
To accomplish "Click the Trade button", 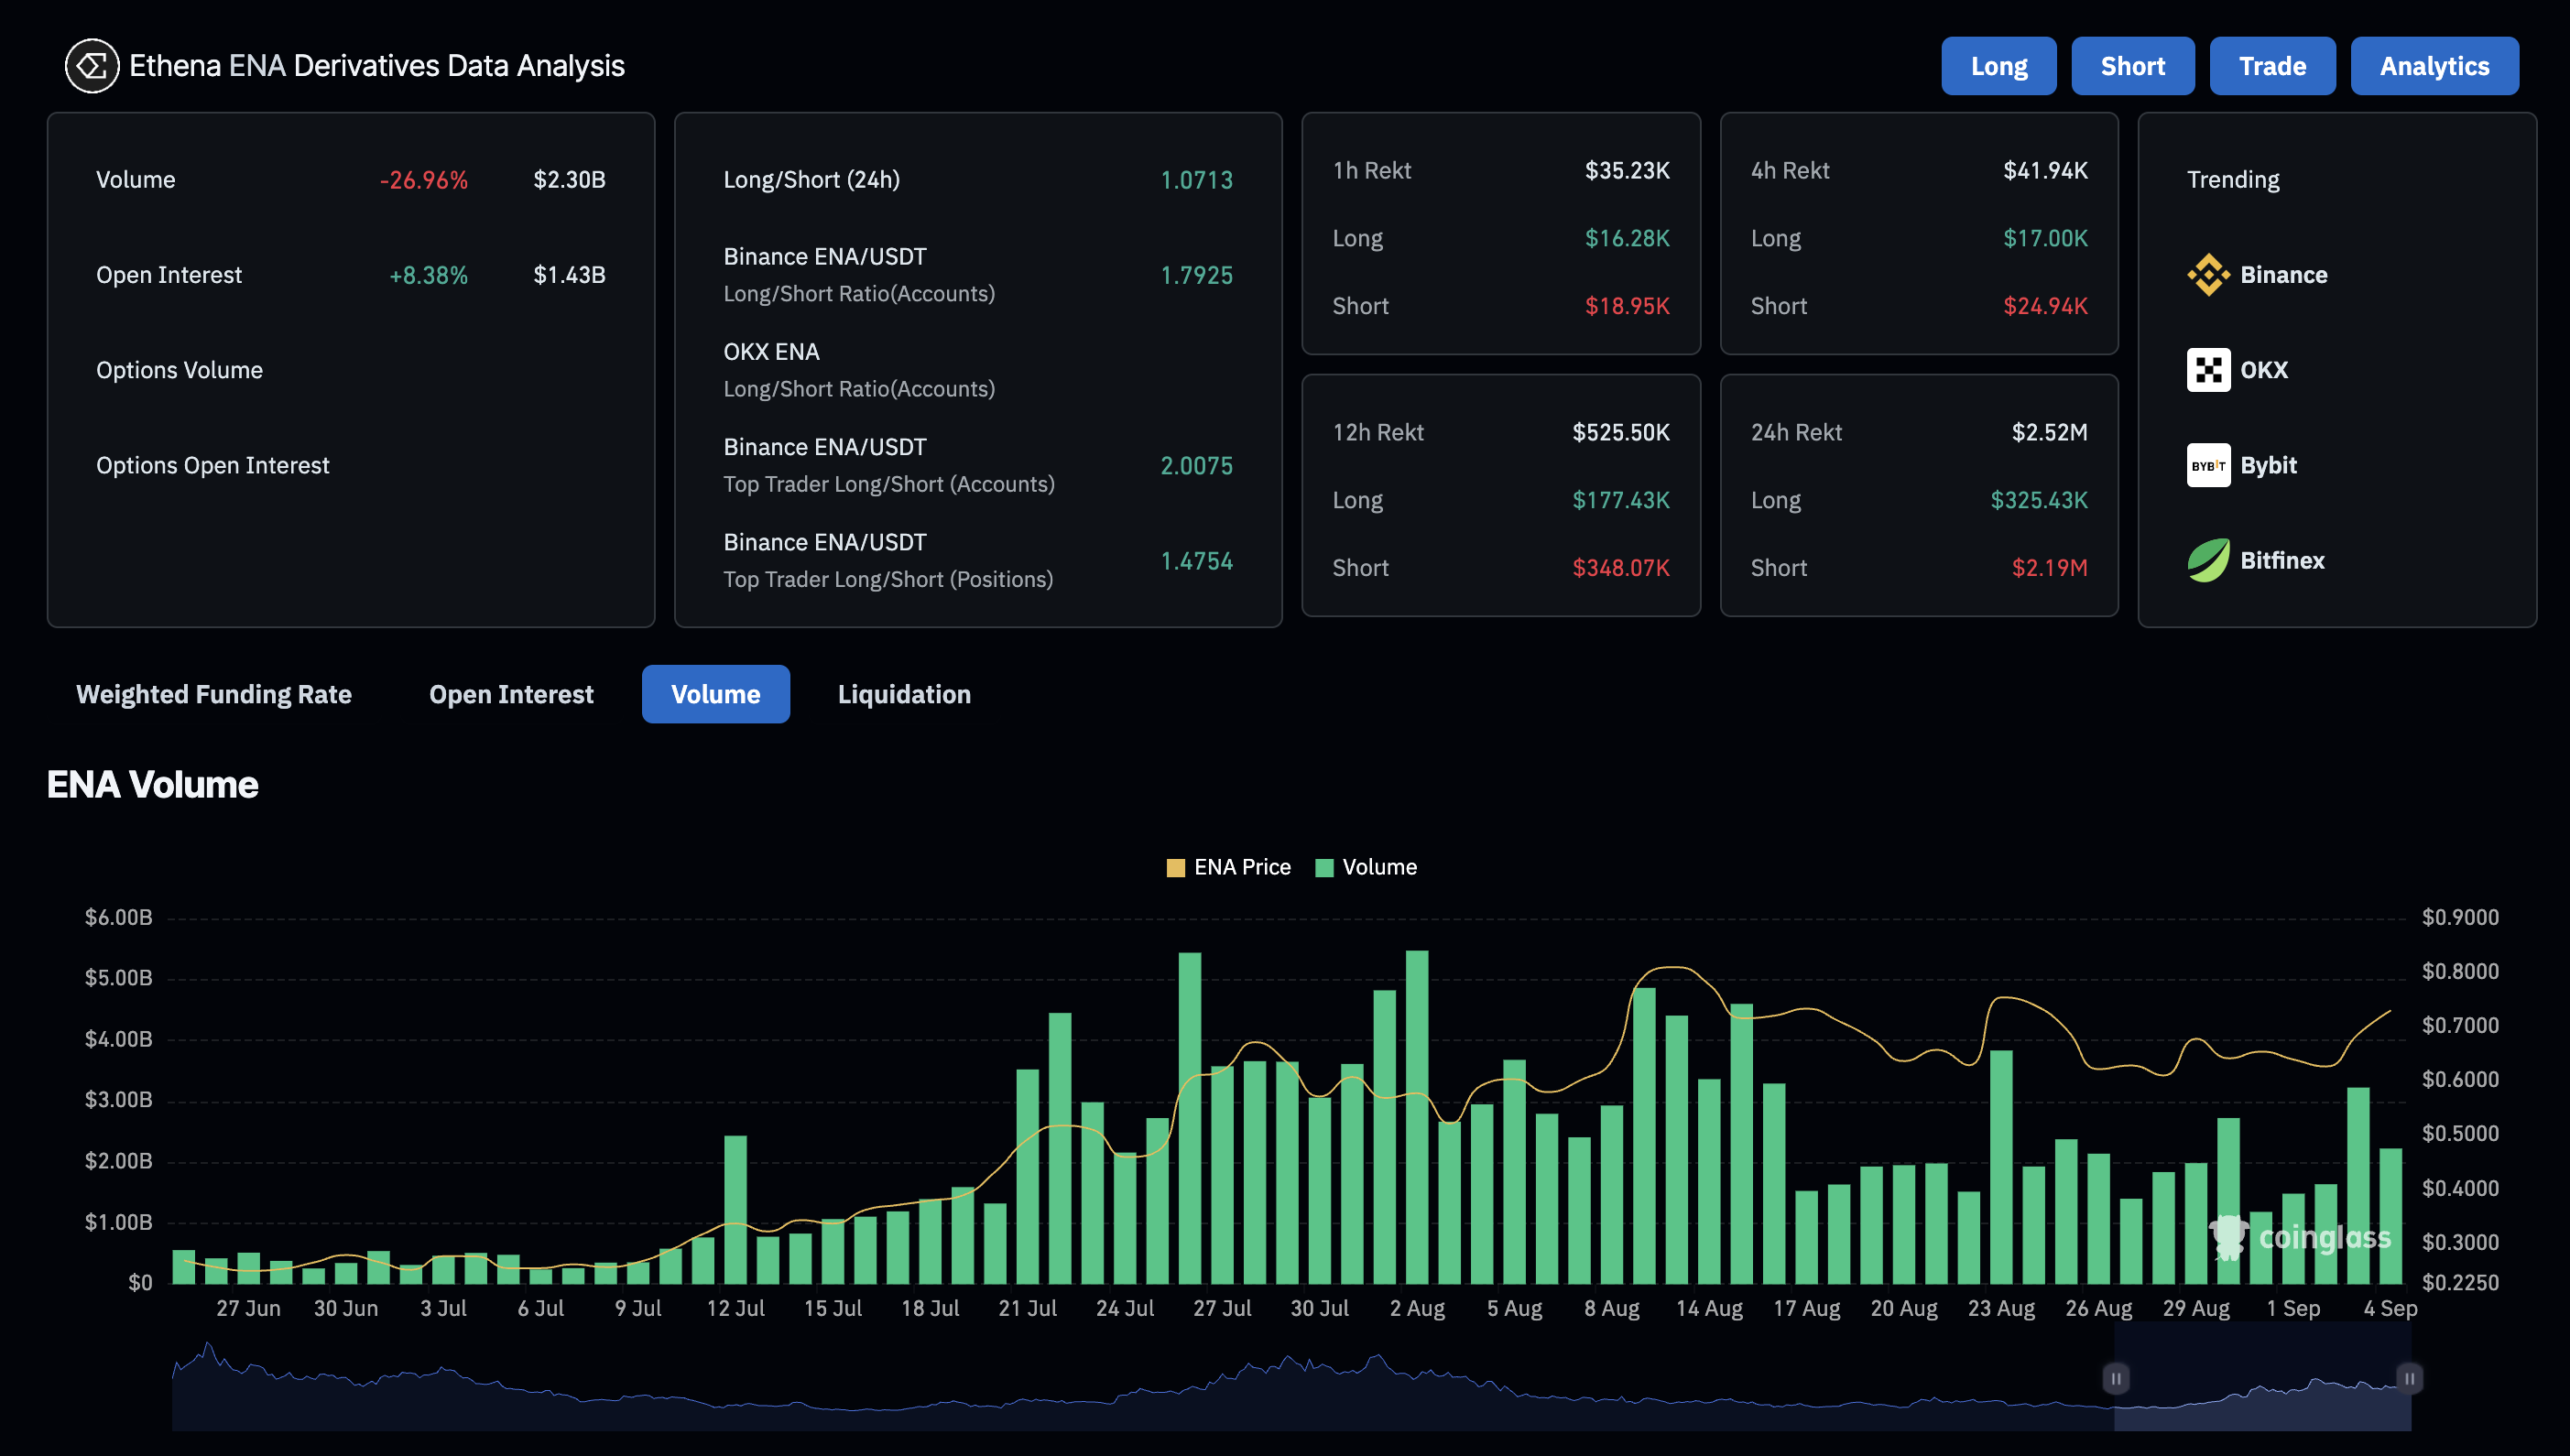I will click(x=2272, y=66).
